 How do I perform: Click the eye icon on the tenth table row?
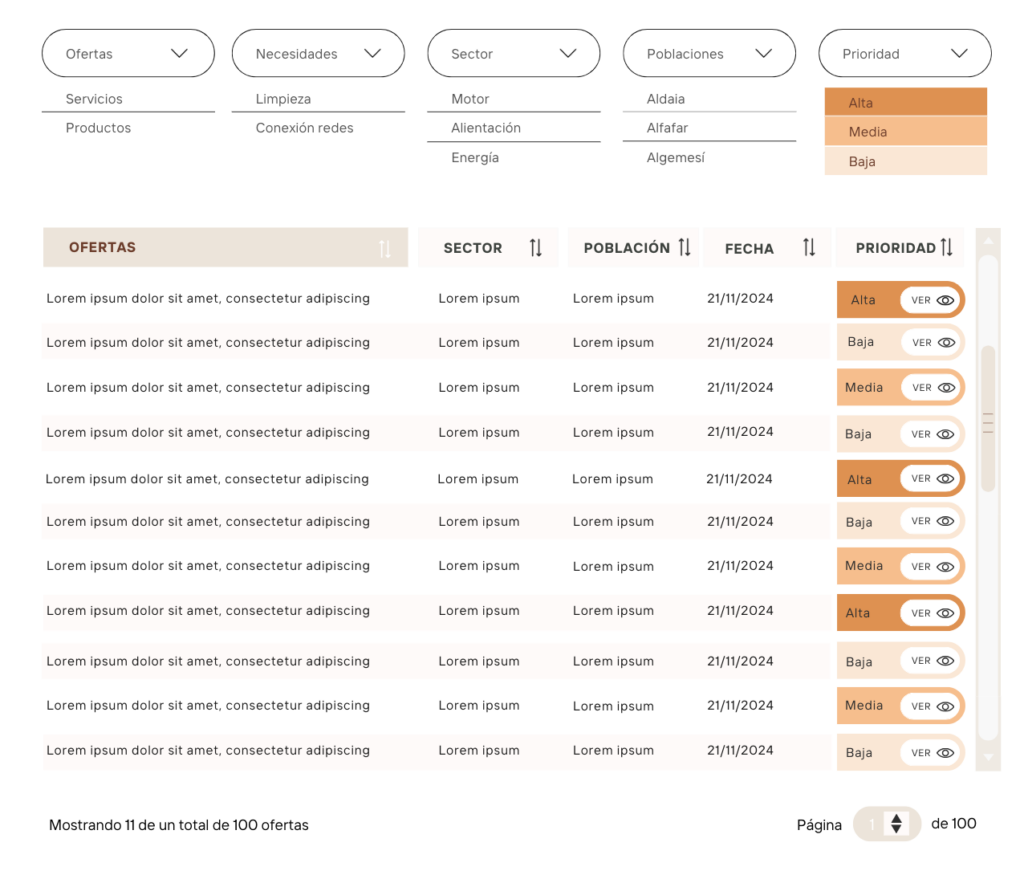[945, 707]
